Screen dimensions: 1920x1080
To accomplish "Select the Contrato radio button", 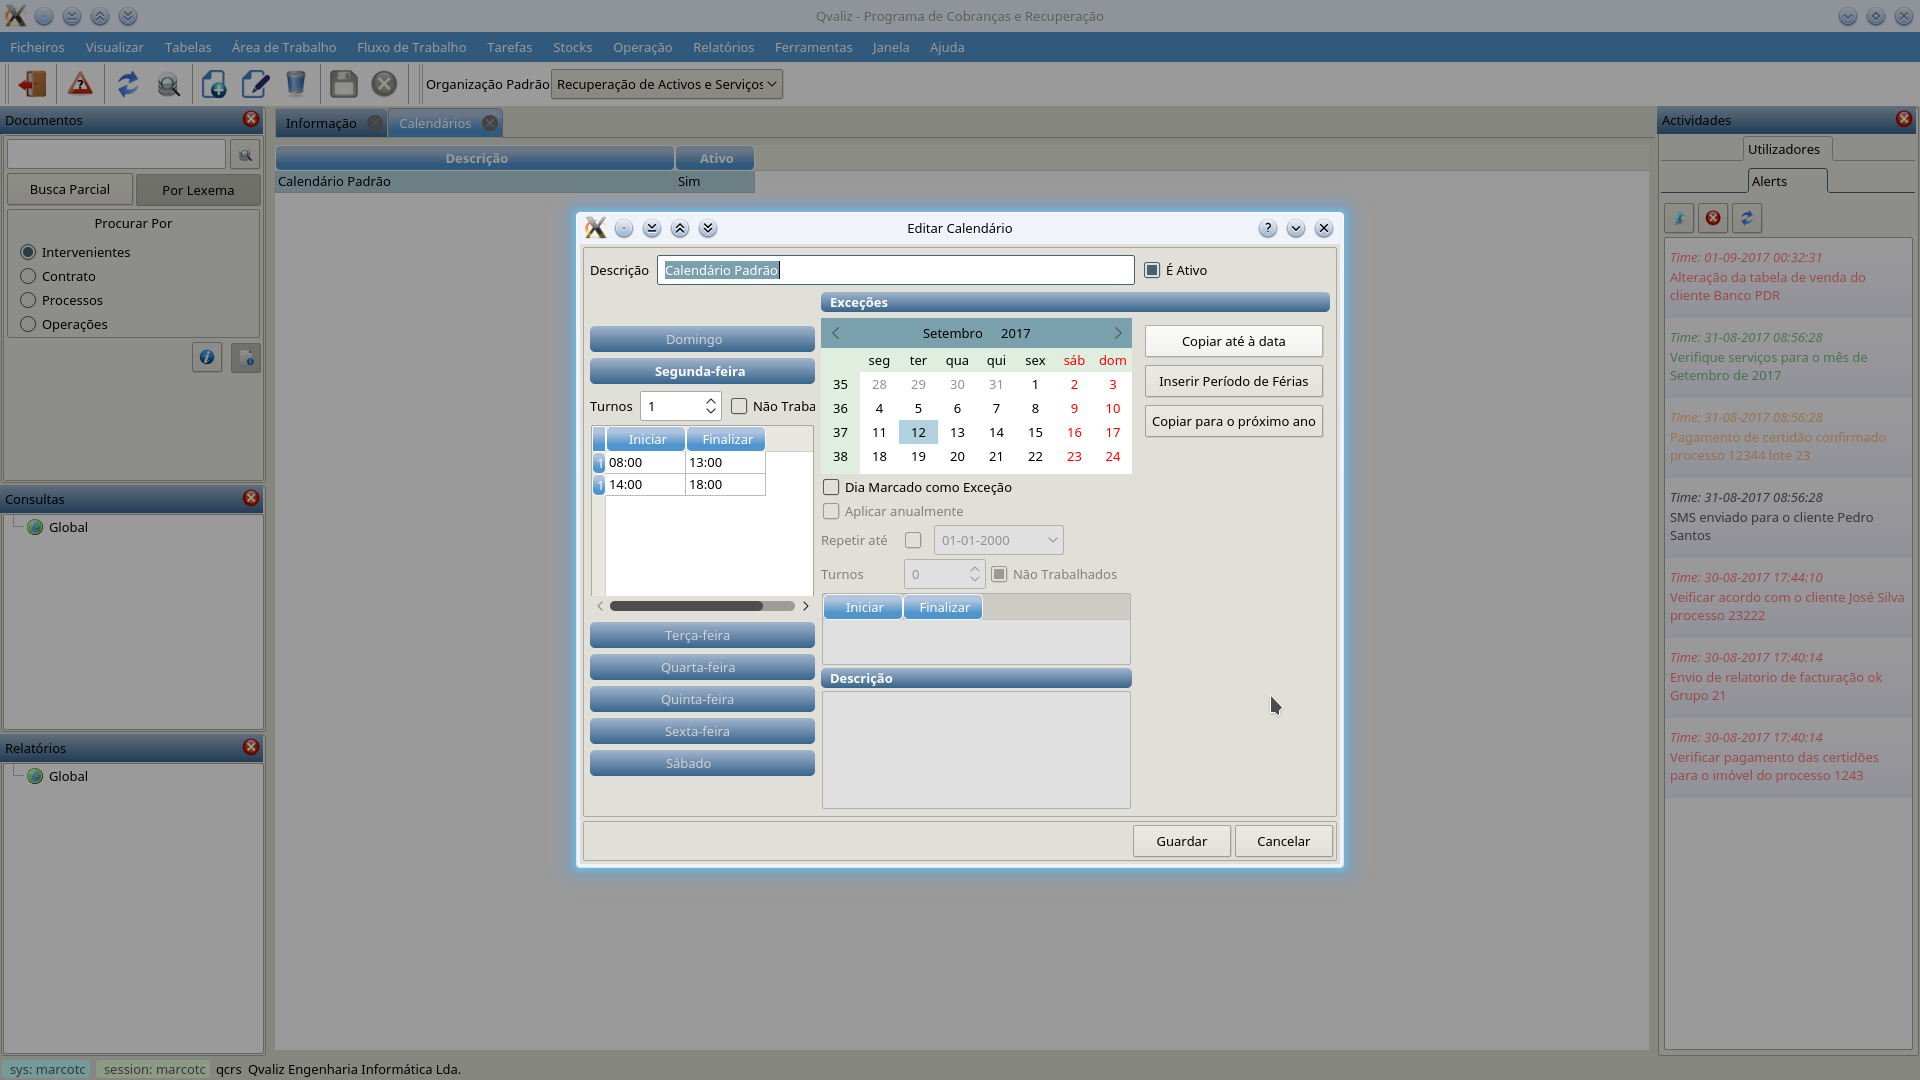I will point(28,276).
